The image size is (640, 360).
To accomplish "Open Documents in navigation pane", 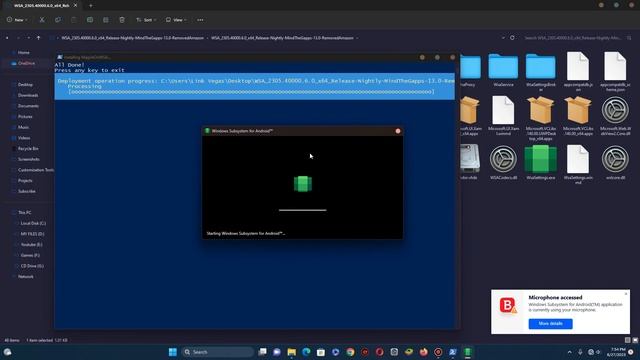I will (x=28, y=106).
